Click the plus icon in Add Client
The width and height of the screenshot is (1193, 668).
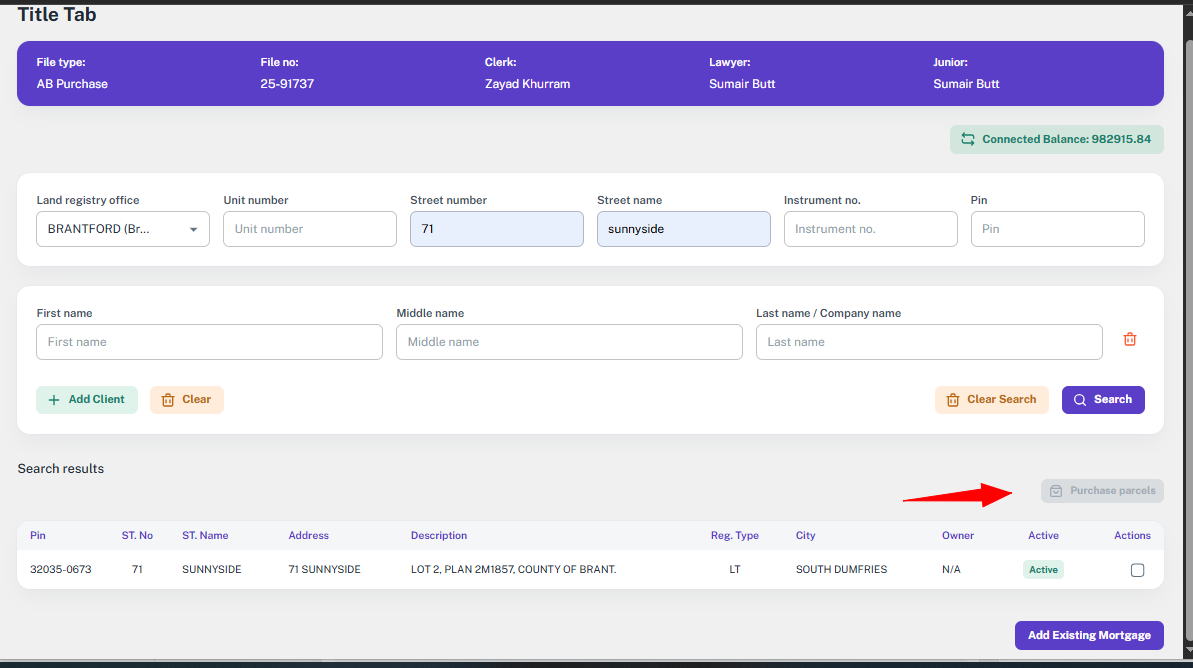[x=54, y=400]
